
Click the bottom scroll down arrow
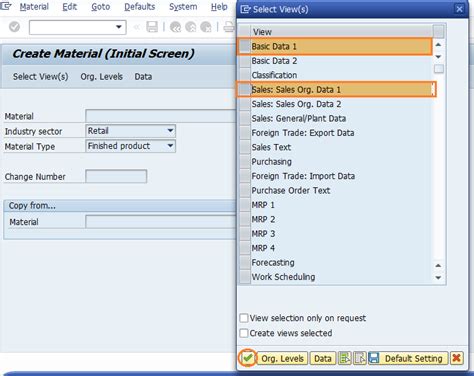coord(438,277)
